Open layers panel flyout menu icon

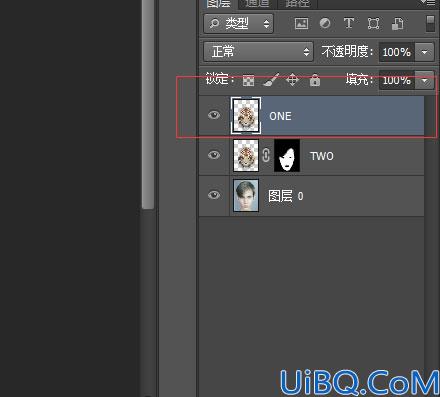click(428, 2)
